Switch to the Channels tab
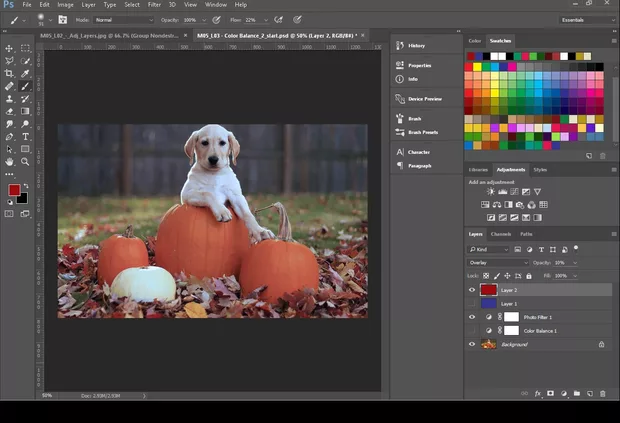 coord(500,234)
